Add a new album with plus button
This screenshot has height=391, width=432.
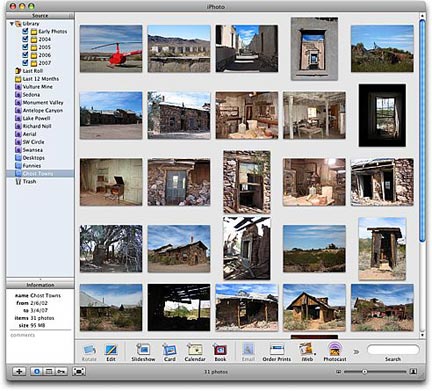tap(19, 371)
